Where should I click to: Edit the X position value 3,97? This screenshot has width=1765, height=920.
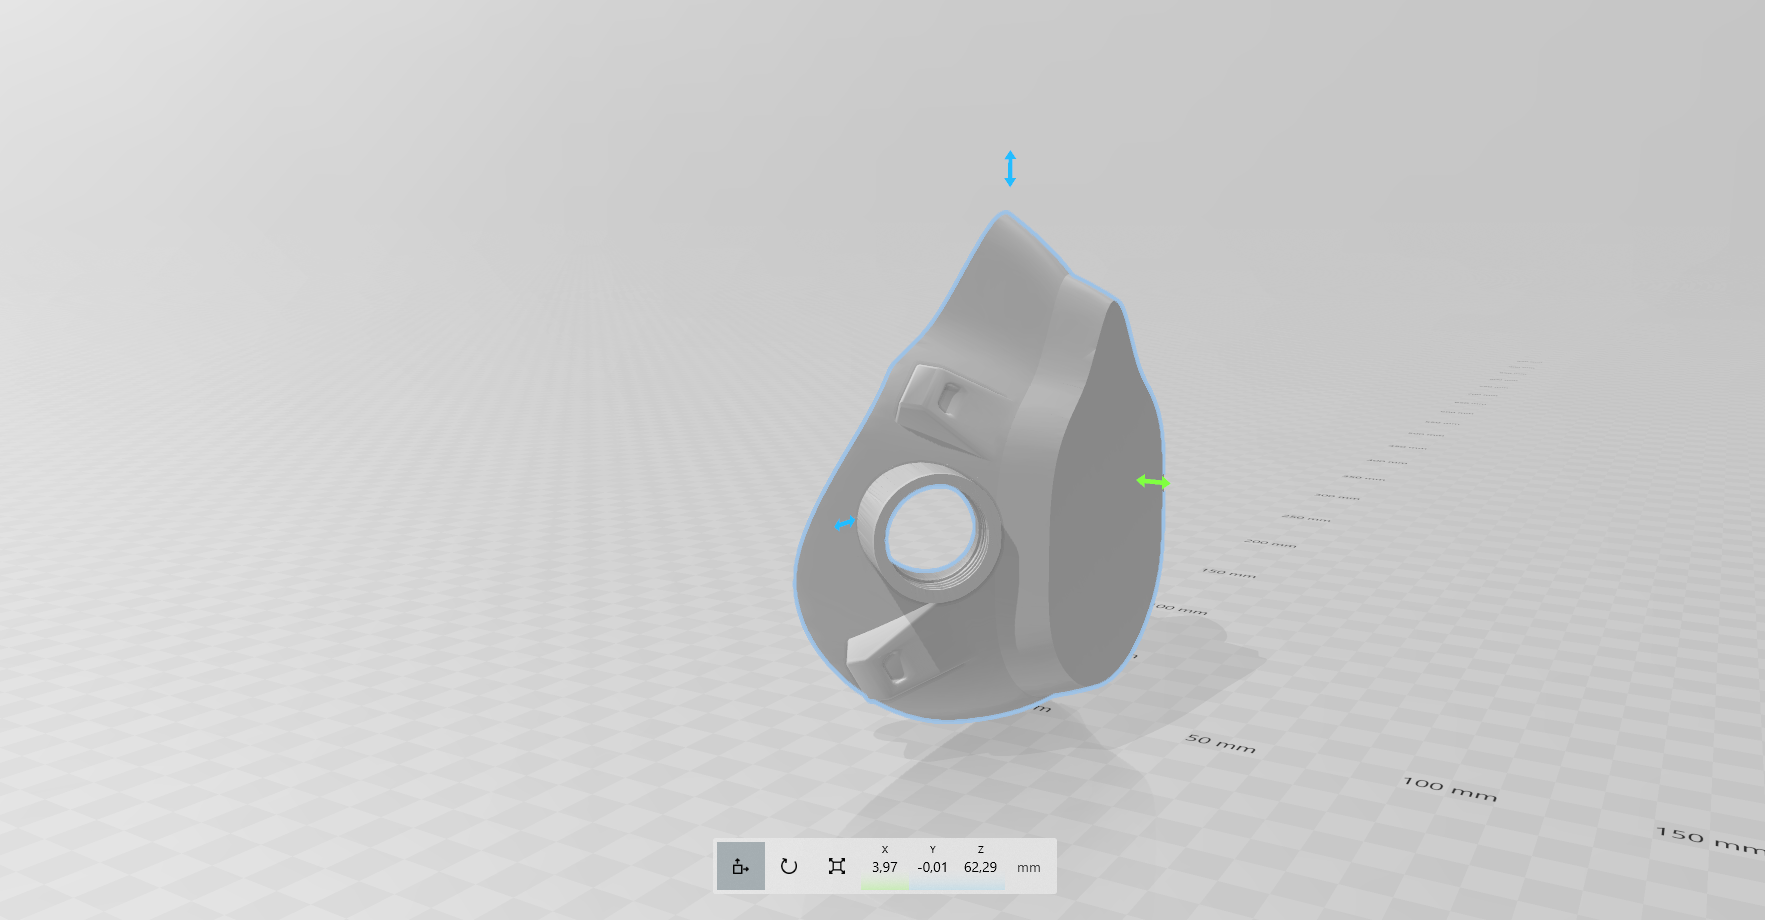885,867
